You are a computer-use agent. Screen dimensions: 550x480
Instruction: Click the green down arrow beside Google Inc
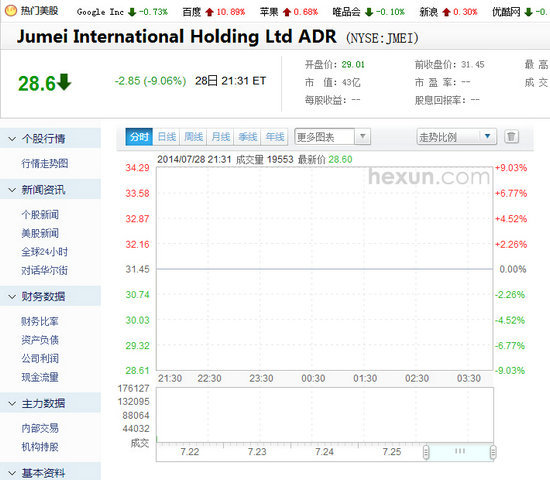[132, 12]
